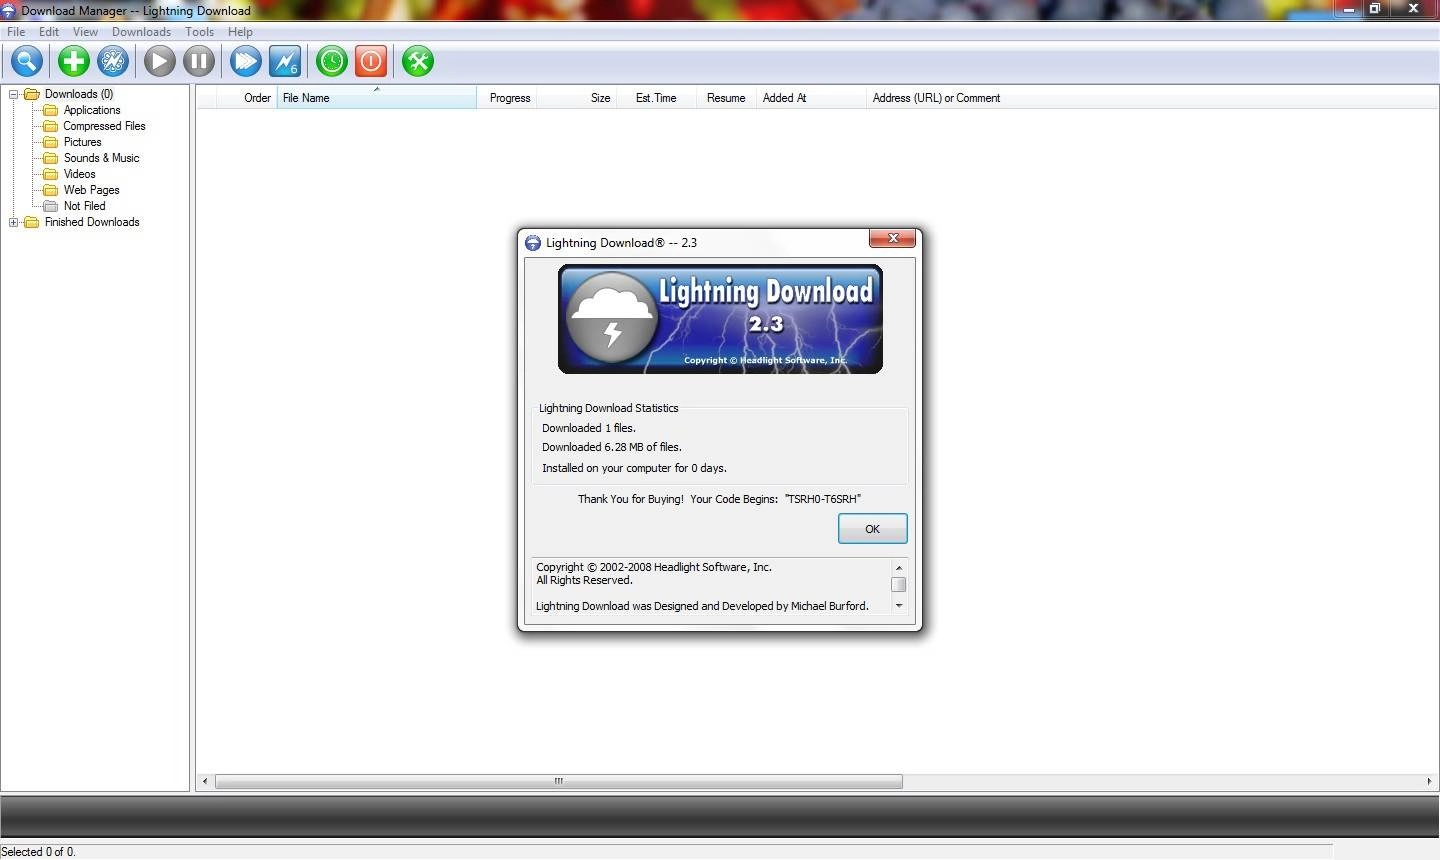Click the main window title bar app icon
The image size is (1440, 860).
pyautogui.click(x=8, y=10)
